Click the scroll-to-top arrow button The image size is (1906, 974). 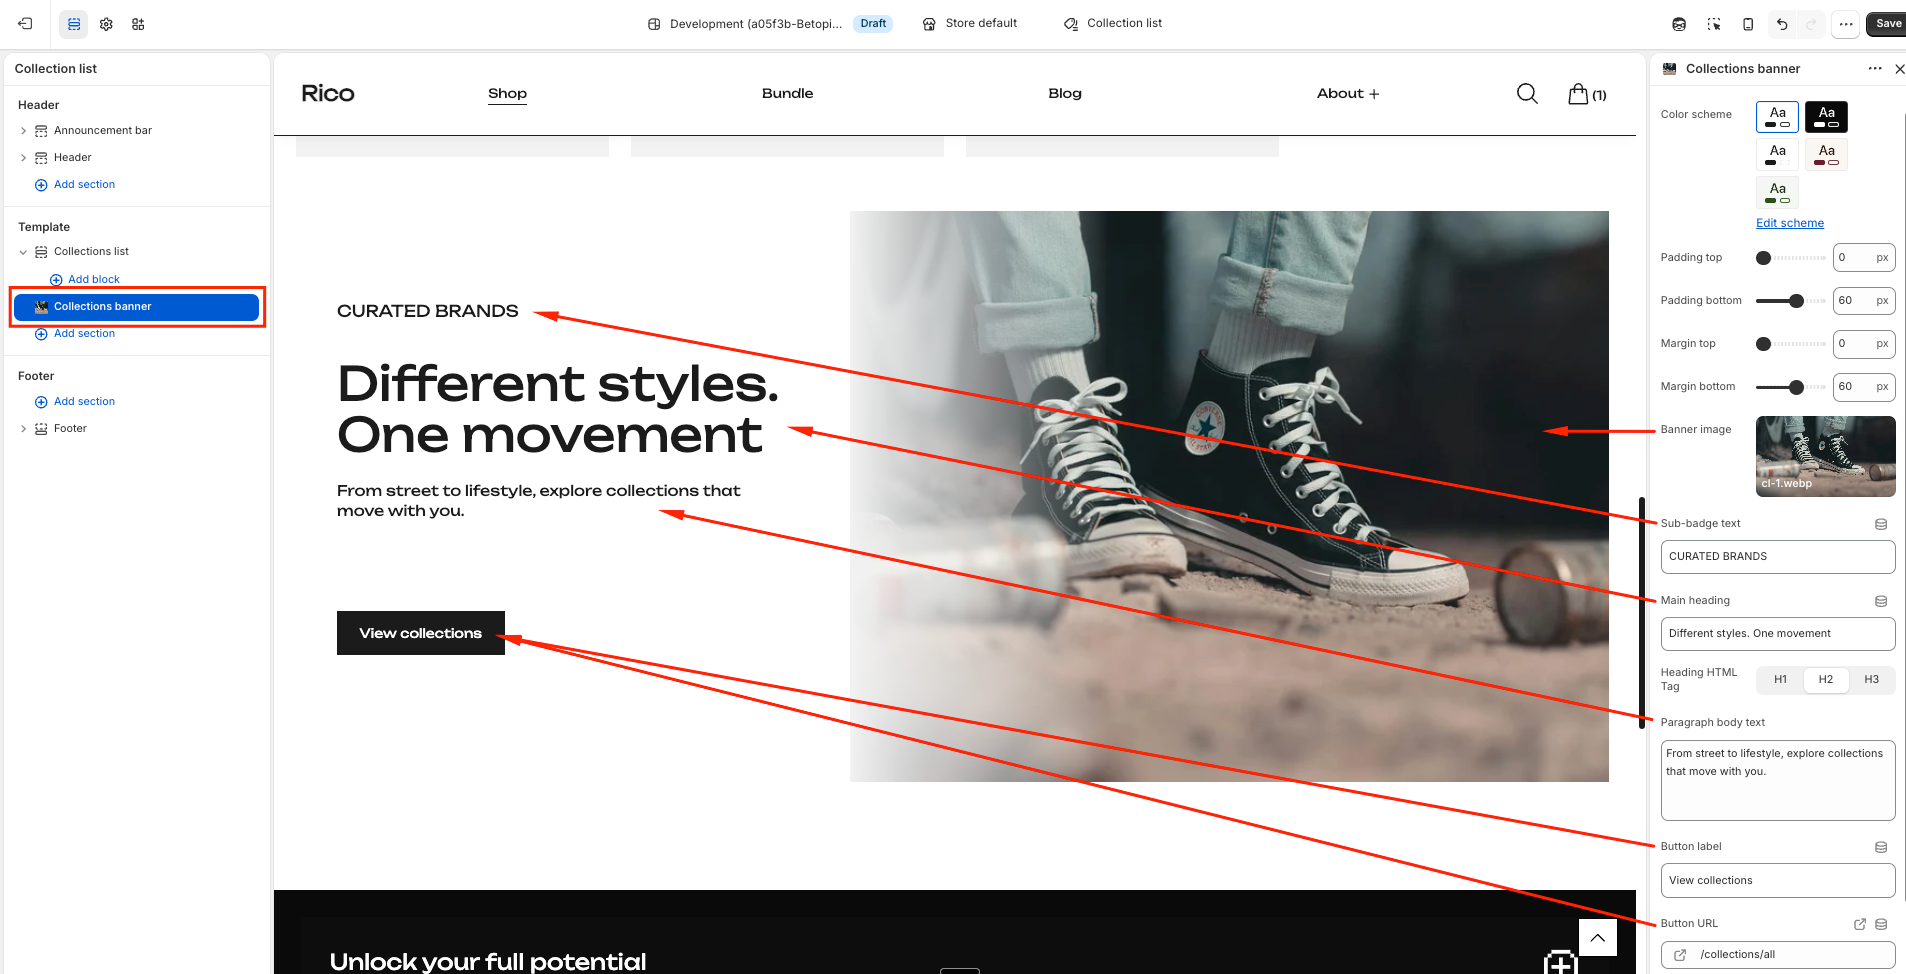click(1598, 938)
